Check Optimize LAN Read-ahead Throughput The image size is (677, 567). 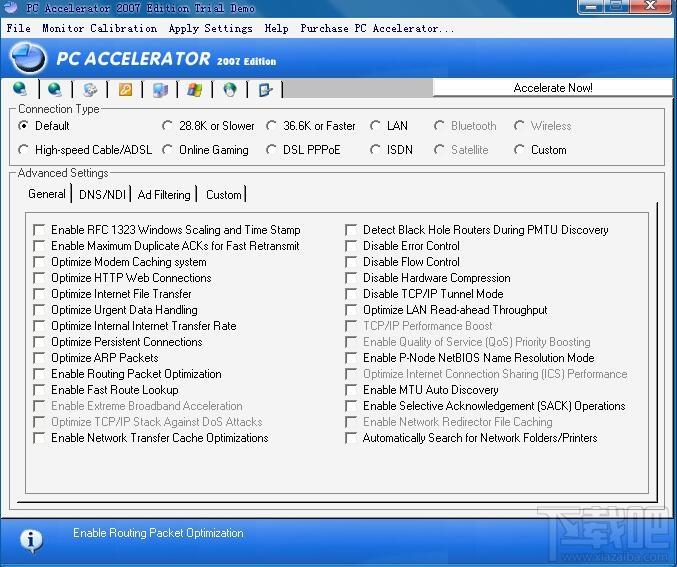(x=351, y=310)
